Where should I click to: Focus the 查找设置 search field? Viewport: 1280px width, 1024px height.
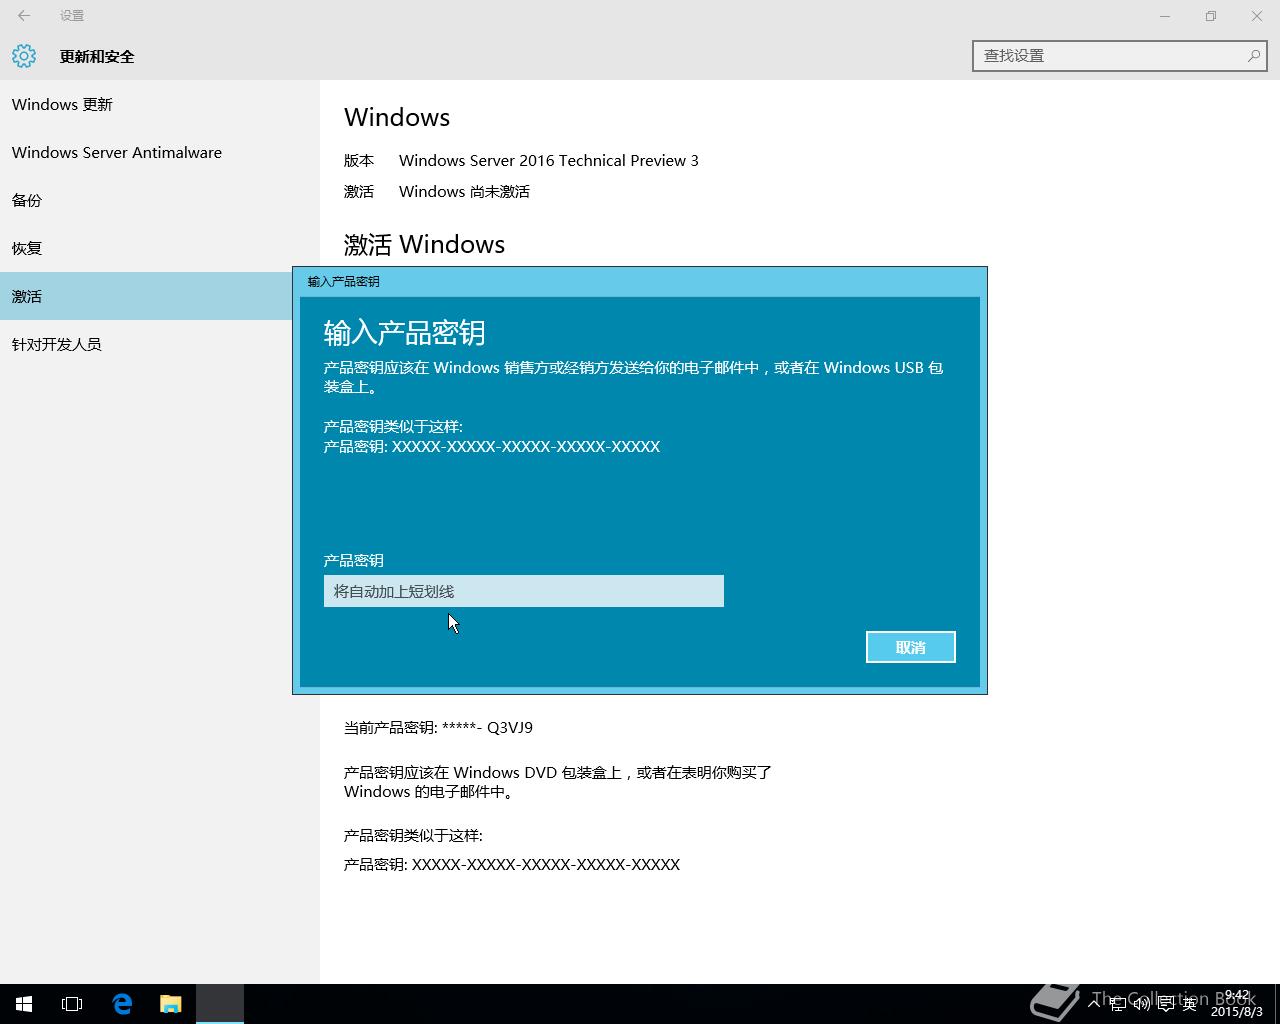(1120, 56)
